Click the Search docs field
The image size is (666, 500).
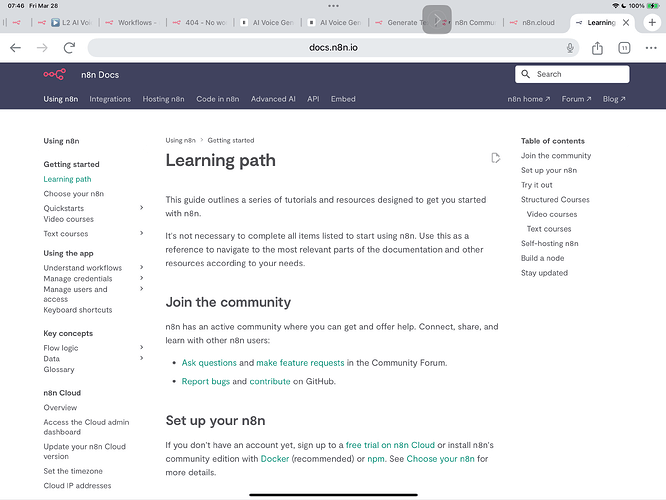tap(572, 74)
